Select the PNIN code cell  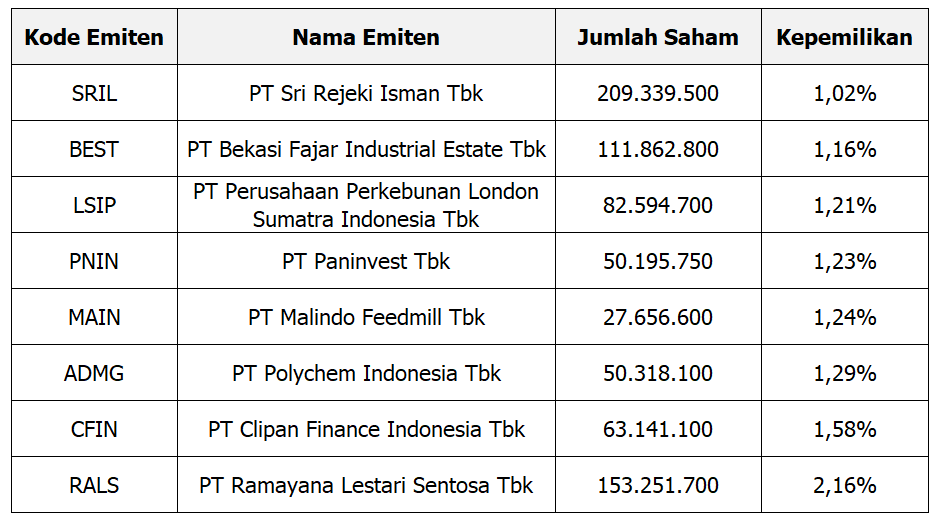[x=94, y=262]
